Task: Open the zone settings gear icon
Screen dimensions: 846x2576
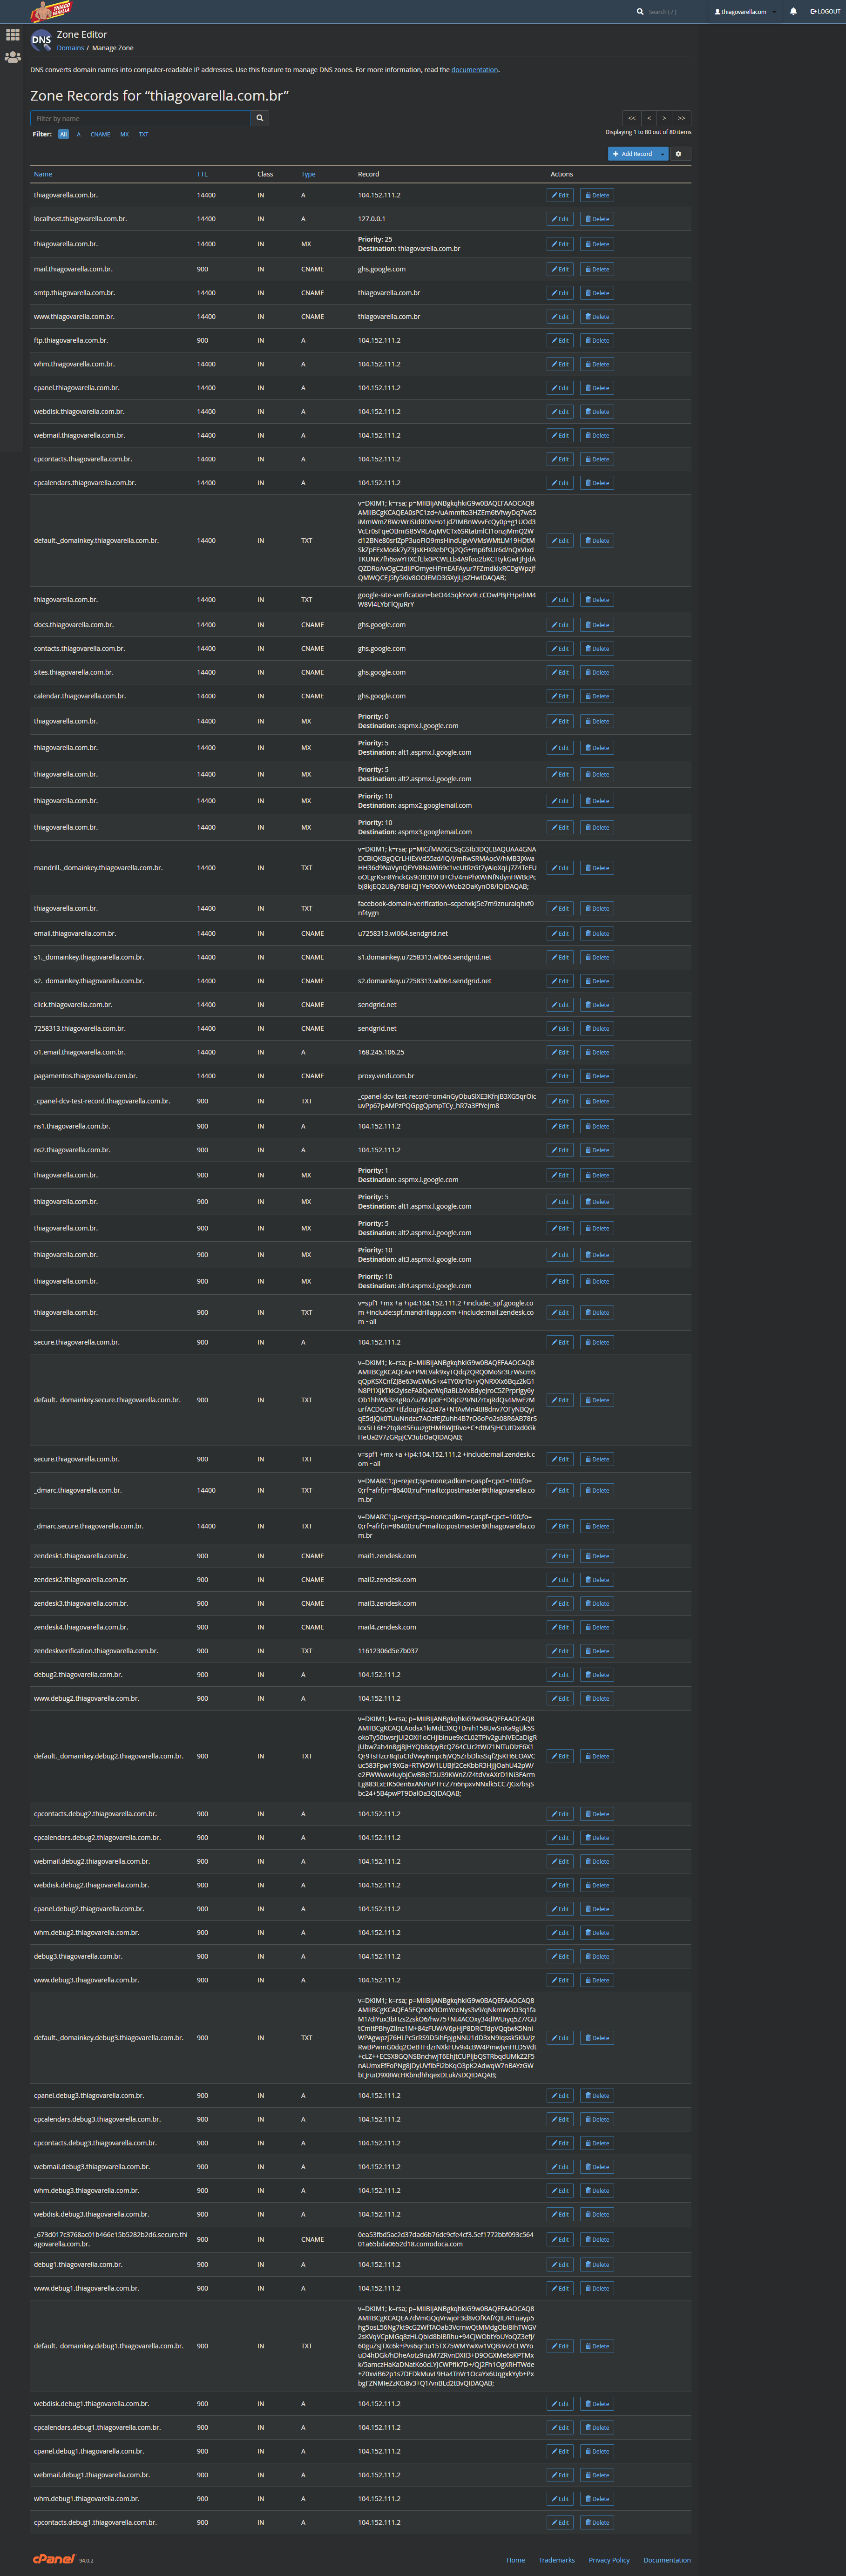Action: coord(678,154)
